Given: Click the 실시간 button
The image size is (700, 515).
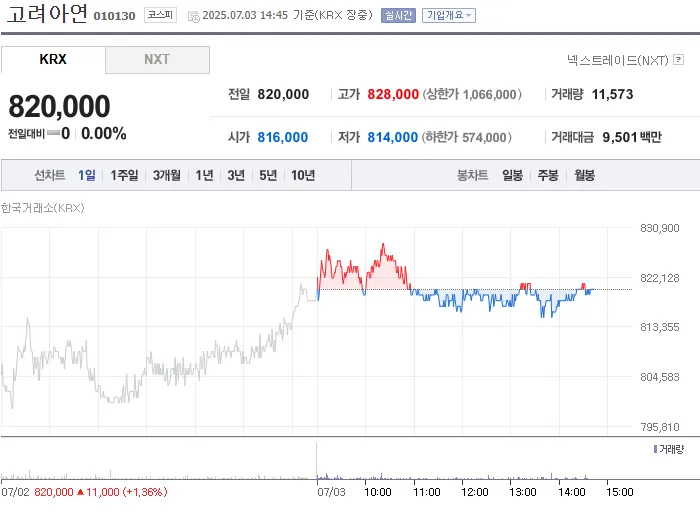Looking at the screenshot, I should click(x=398, y=16).
